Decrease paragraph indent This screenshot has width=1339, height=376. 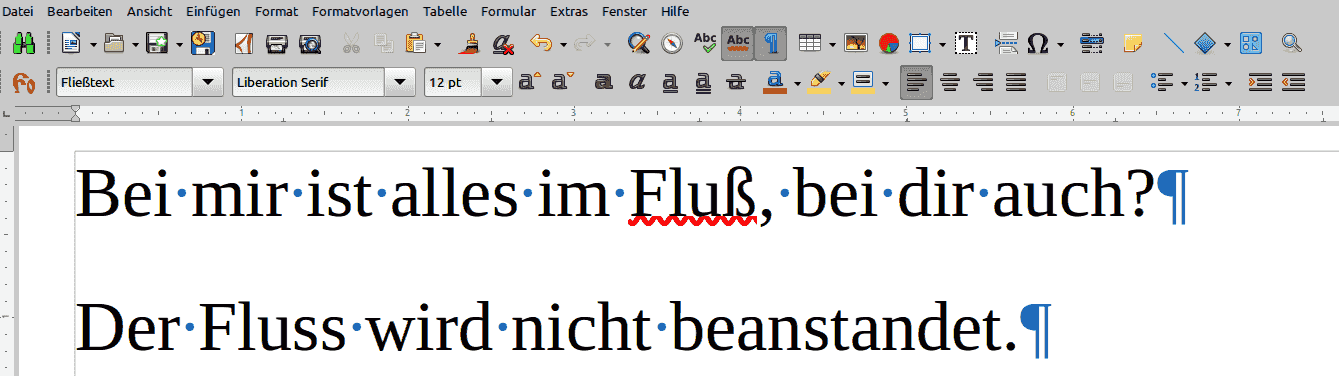[1294, 82]
